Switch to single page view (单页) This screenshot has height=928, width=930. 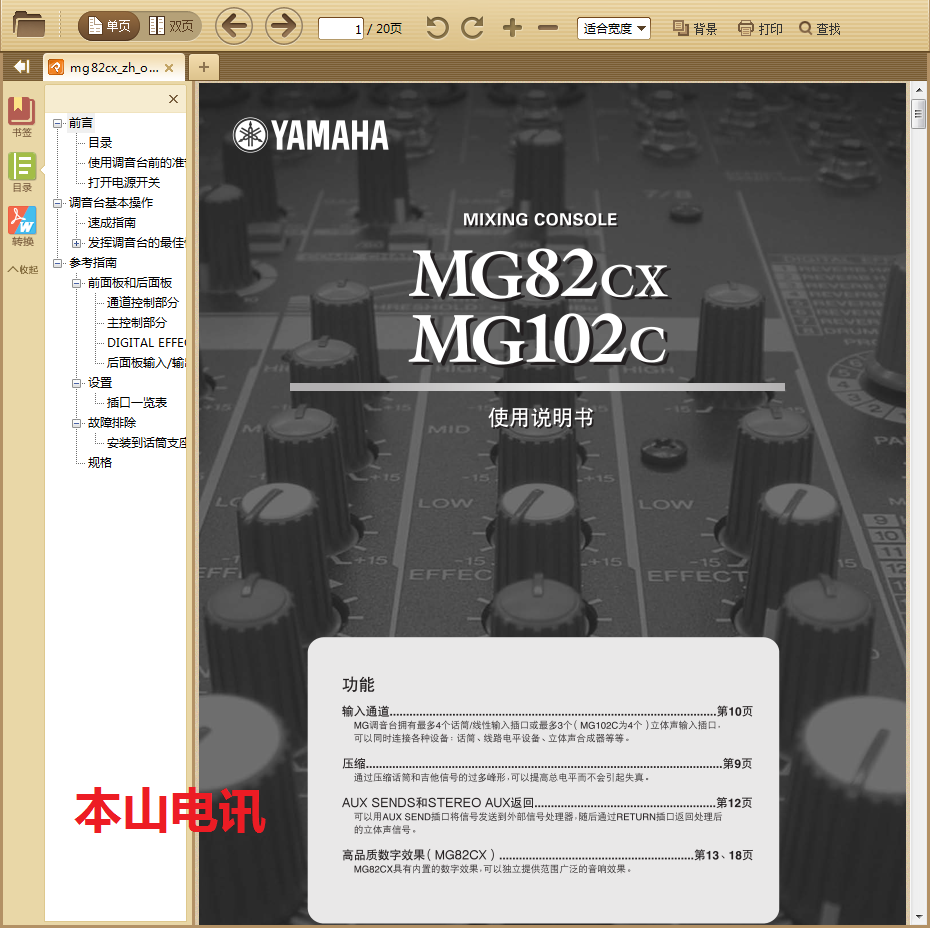110,26
